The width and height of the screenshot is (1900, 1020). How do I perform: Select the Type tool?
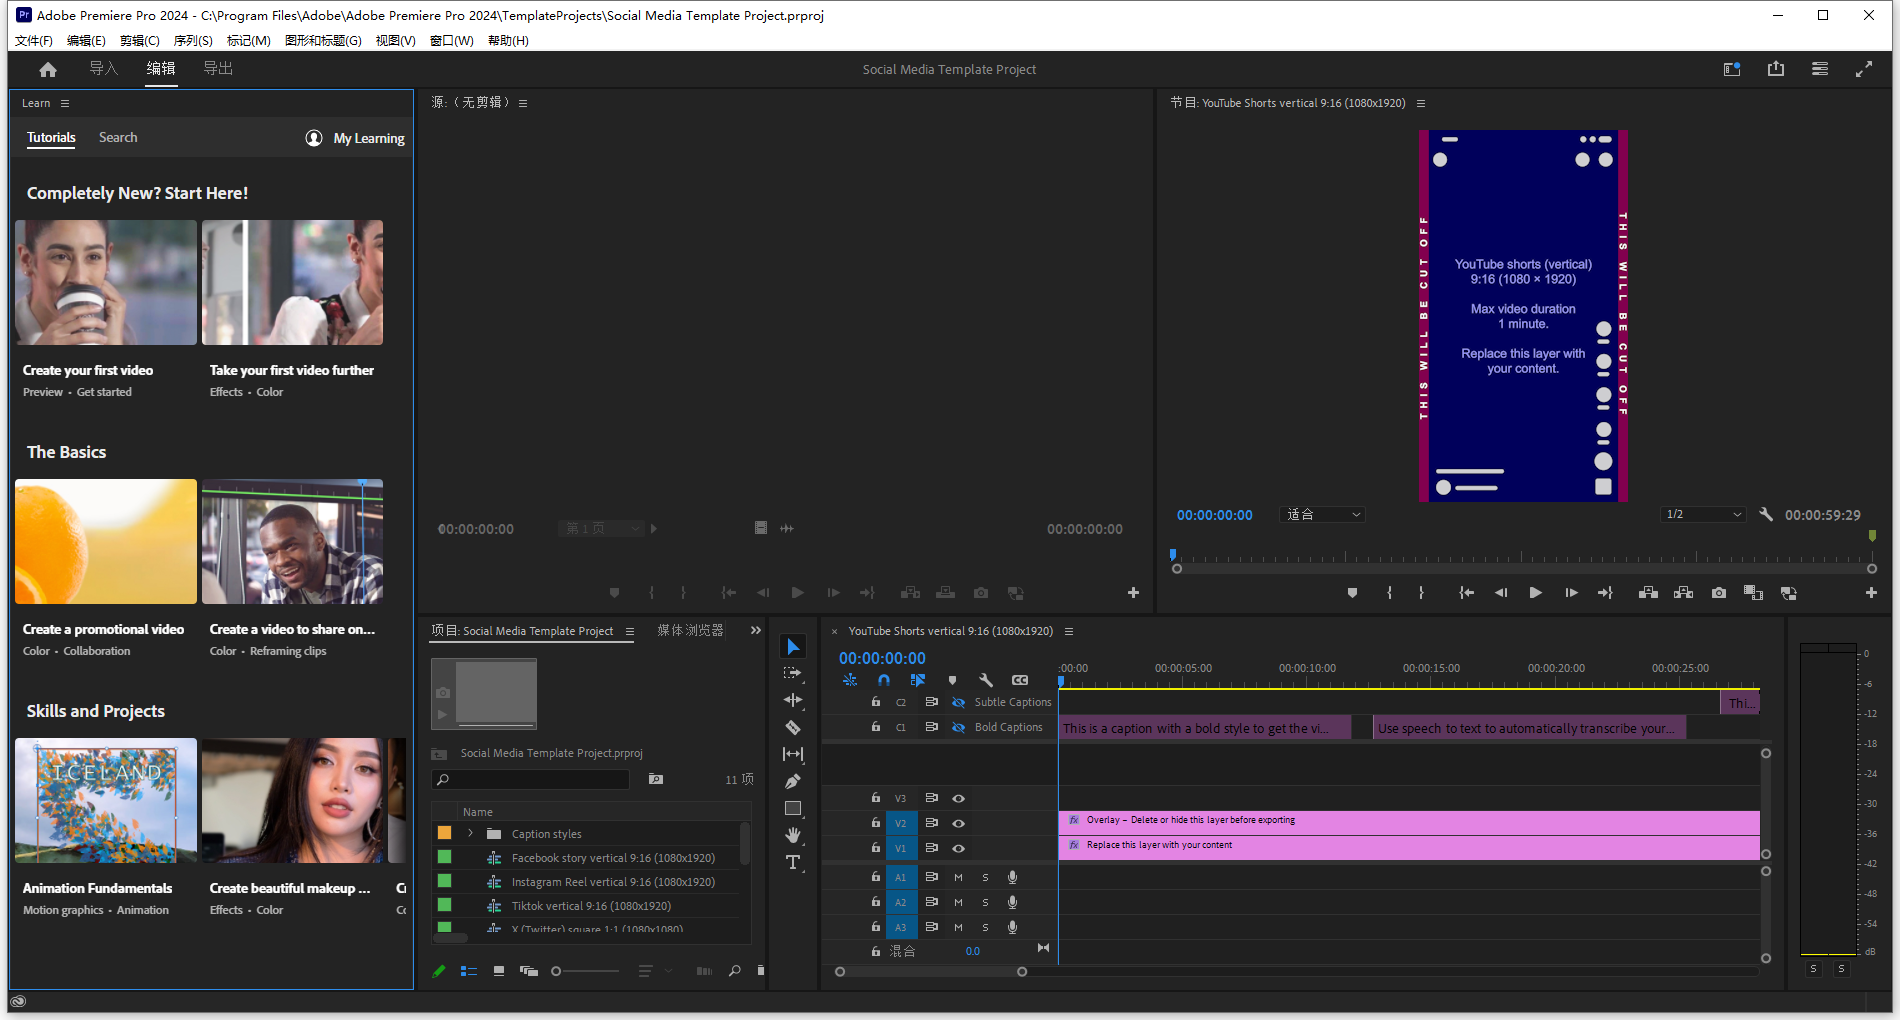coord(793,862)
